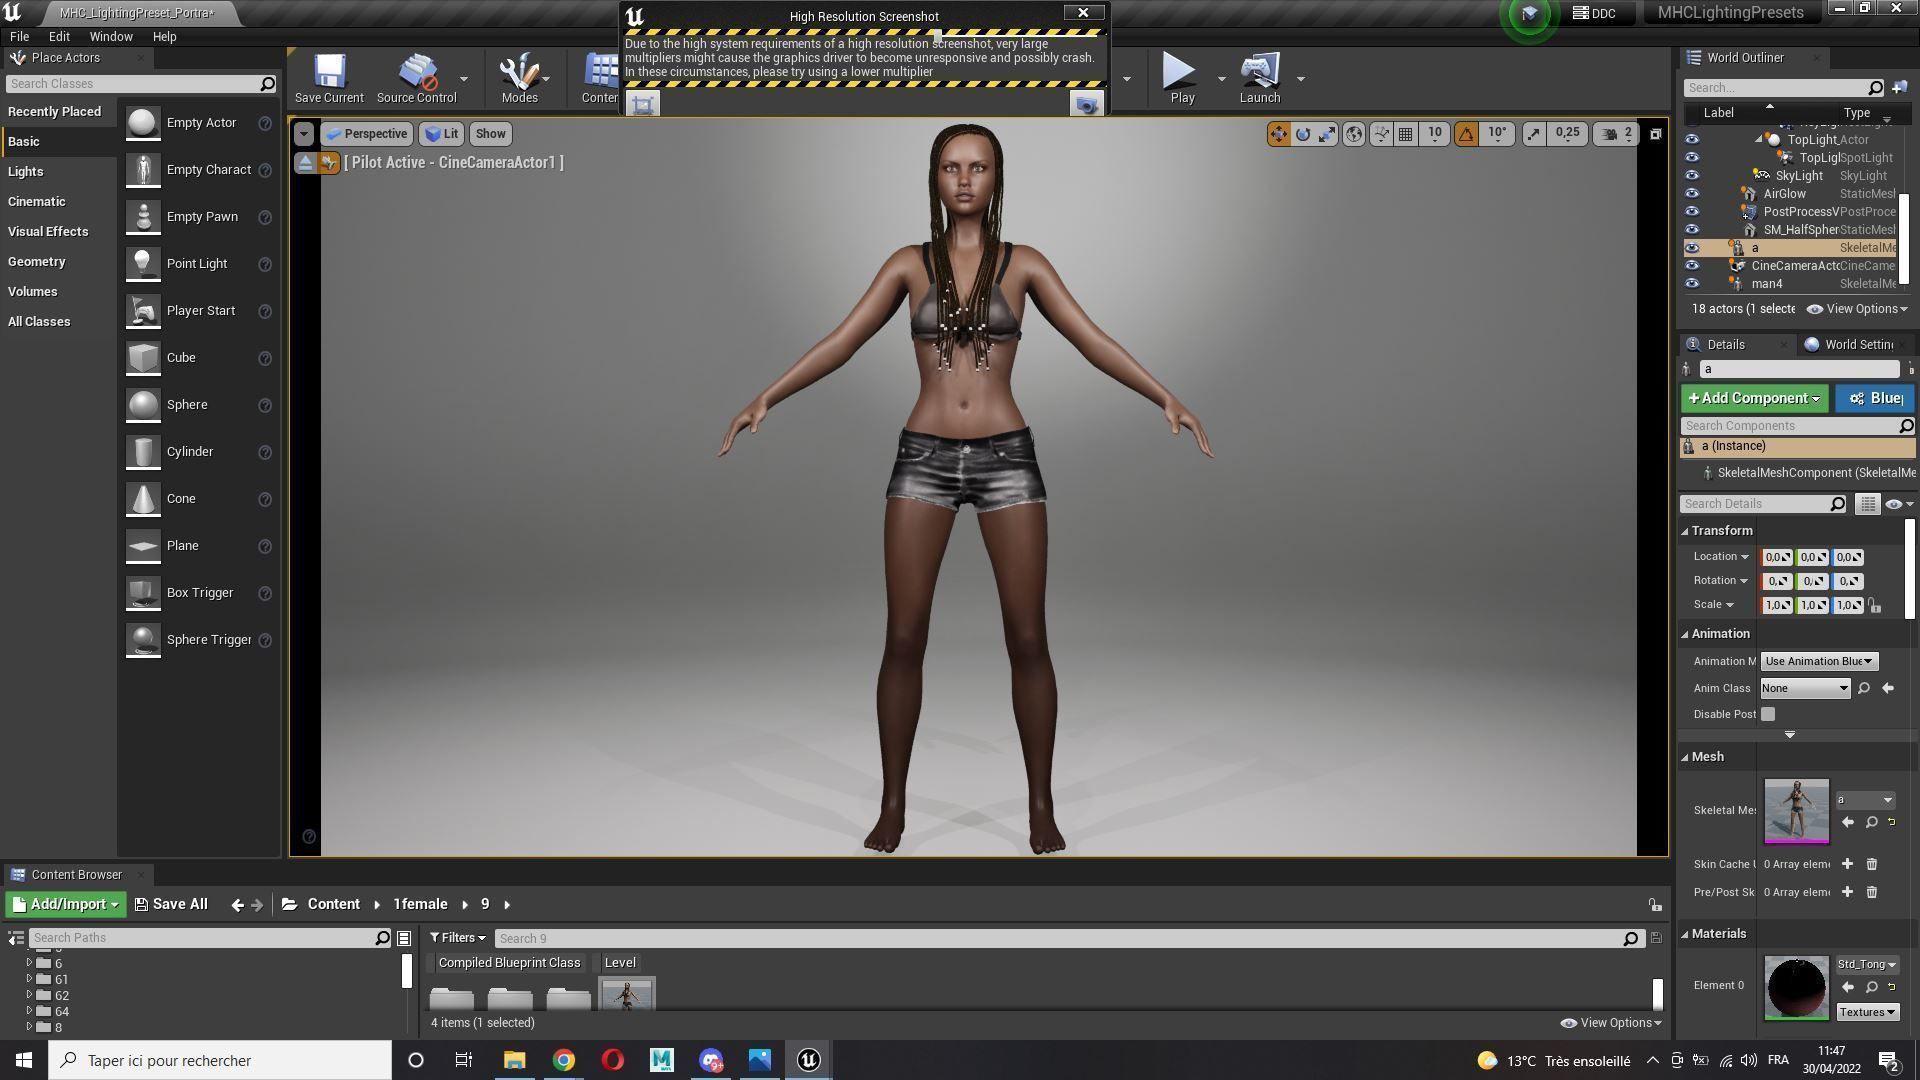Toggle visibility of CineCameraActor in outliner
1920x1080 pixels.
pos(1692,266)
